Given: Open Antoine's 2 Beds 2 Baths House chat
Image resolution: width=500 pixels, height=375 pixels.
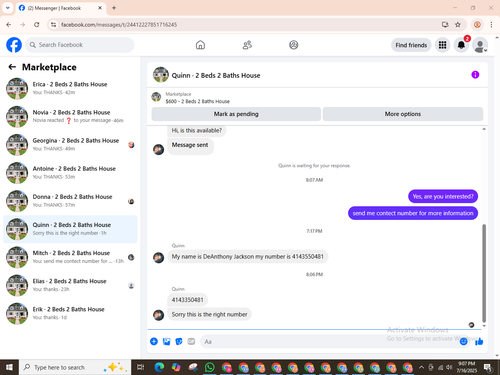Looking at the screenshot, I should [70, 173].
